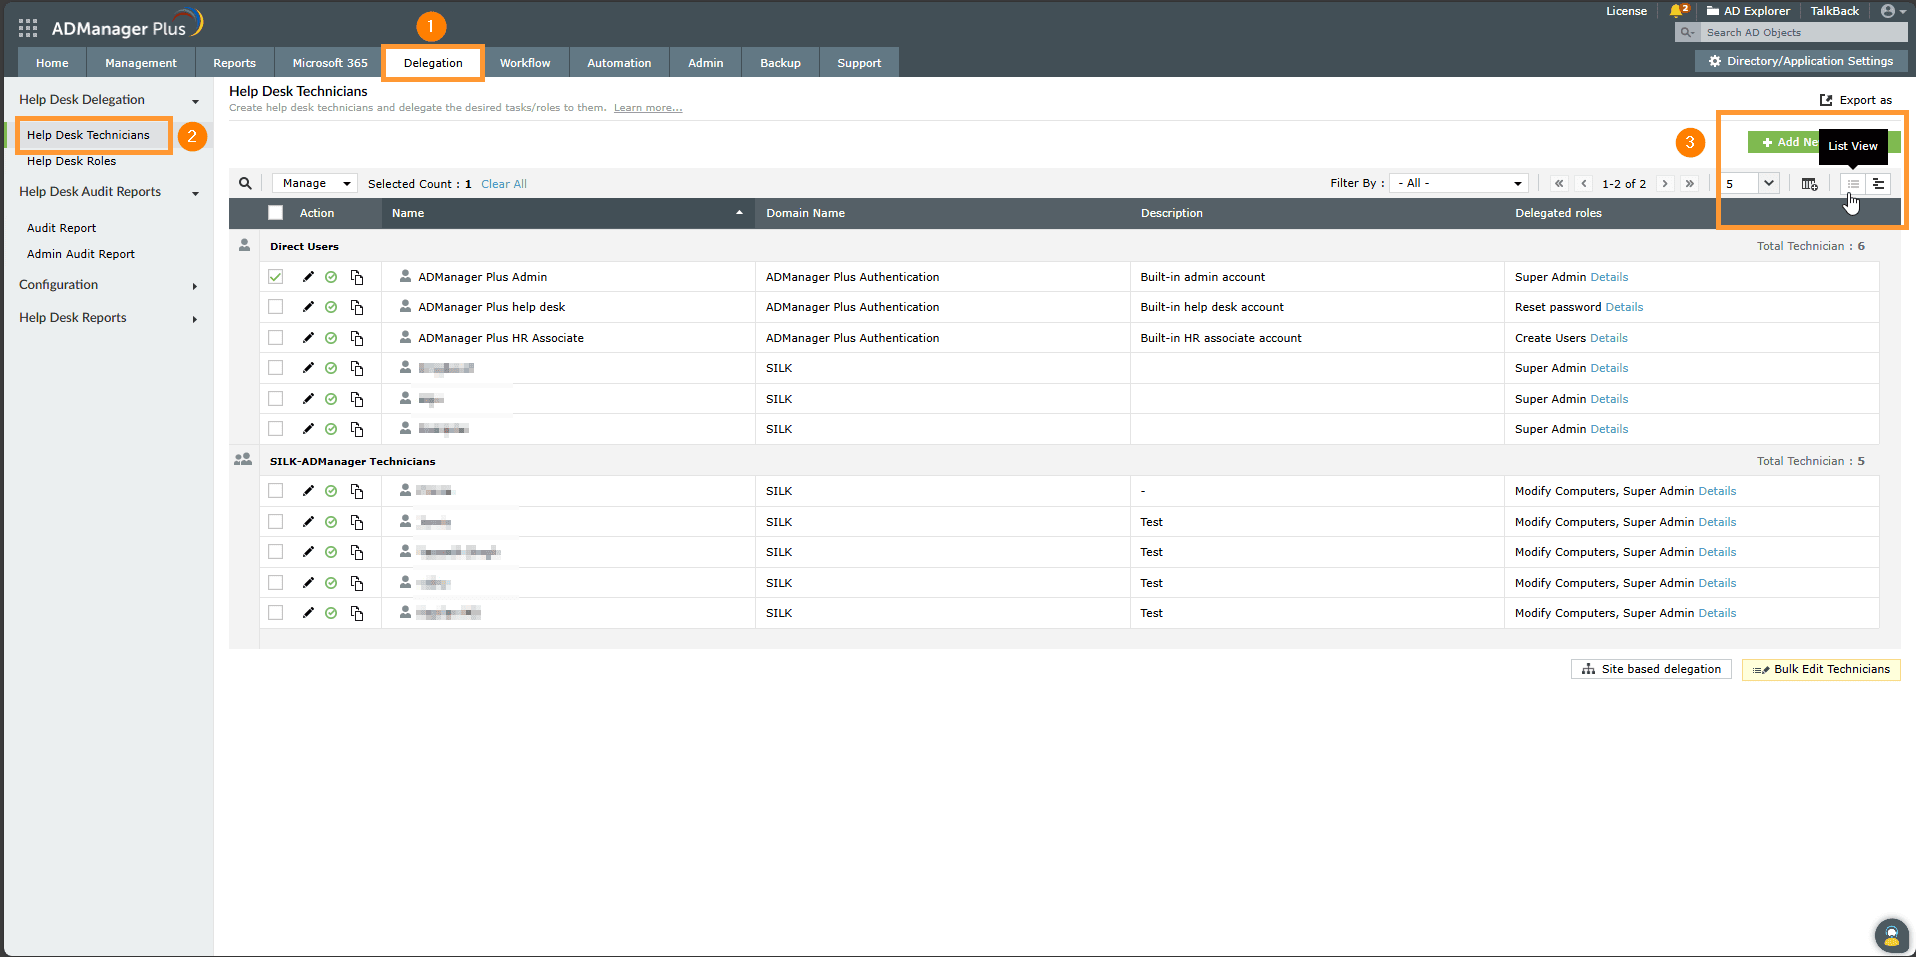Open the add/remove columns icon
The width and height of the screenshot is (1916, 957).
[1809, 184]
